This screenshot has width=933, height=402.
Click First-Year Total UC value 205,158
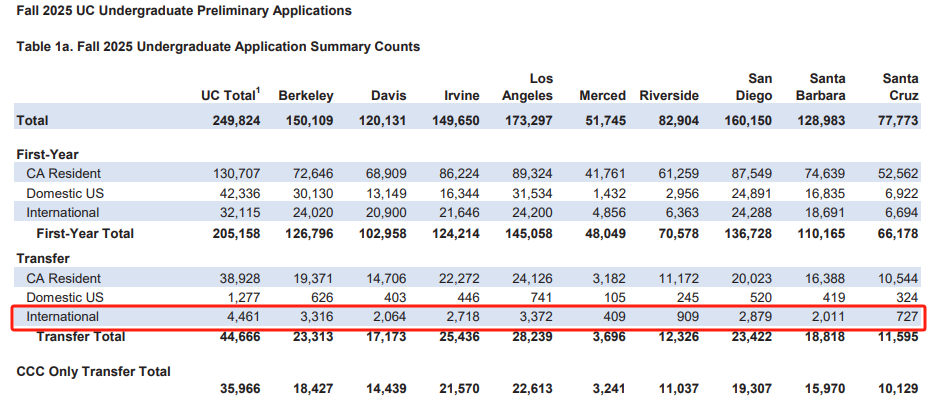click(236, 234)
